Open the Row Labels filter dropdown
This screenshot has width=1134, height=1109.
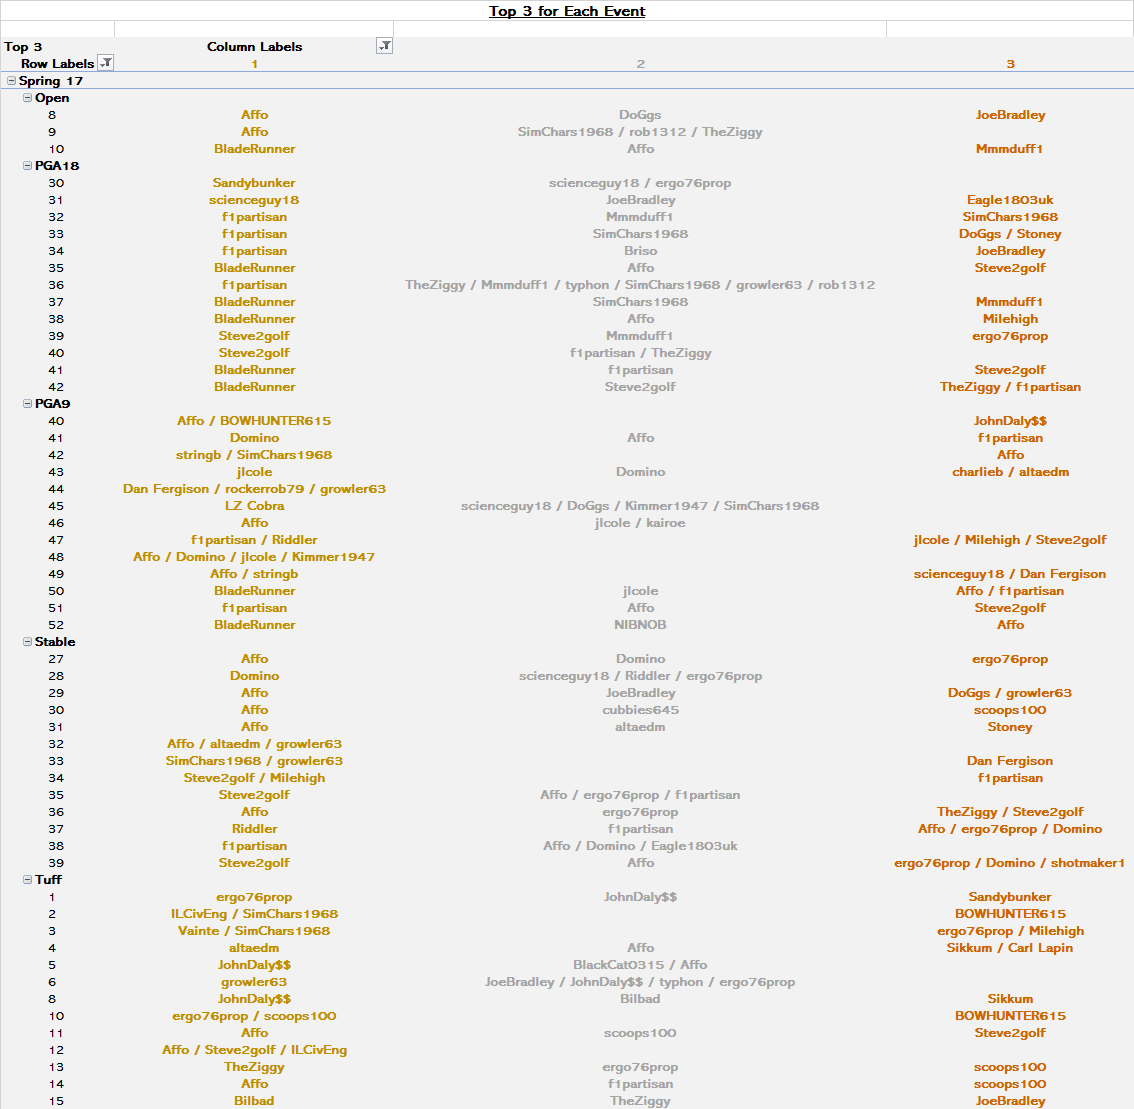coord(106,63)
